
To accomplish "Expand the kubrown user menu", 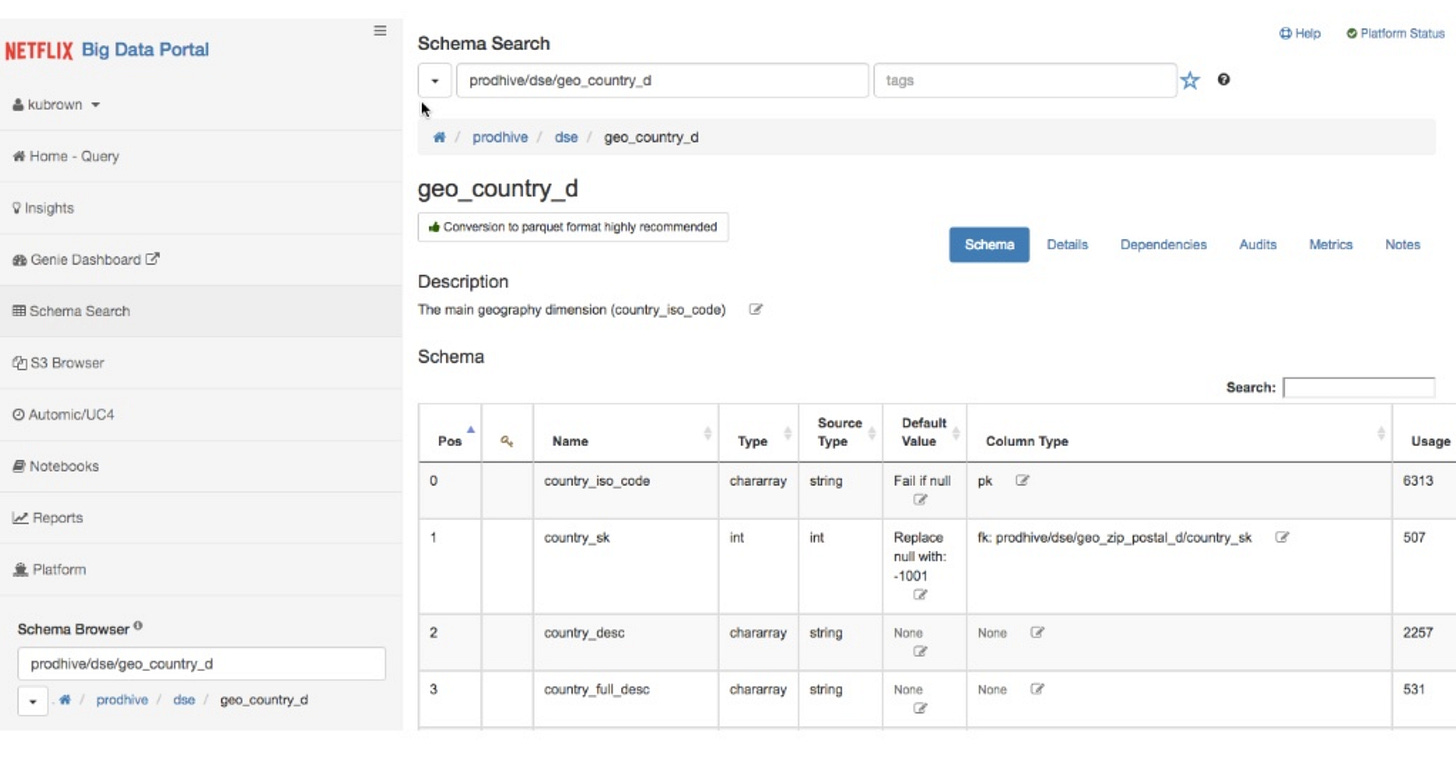I will click(x=57, y=105).
